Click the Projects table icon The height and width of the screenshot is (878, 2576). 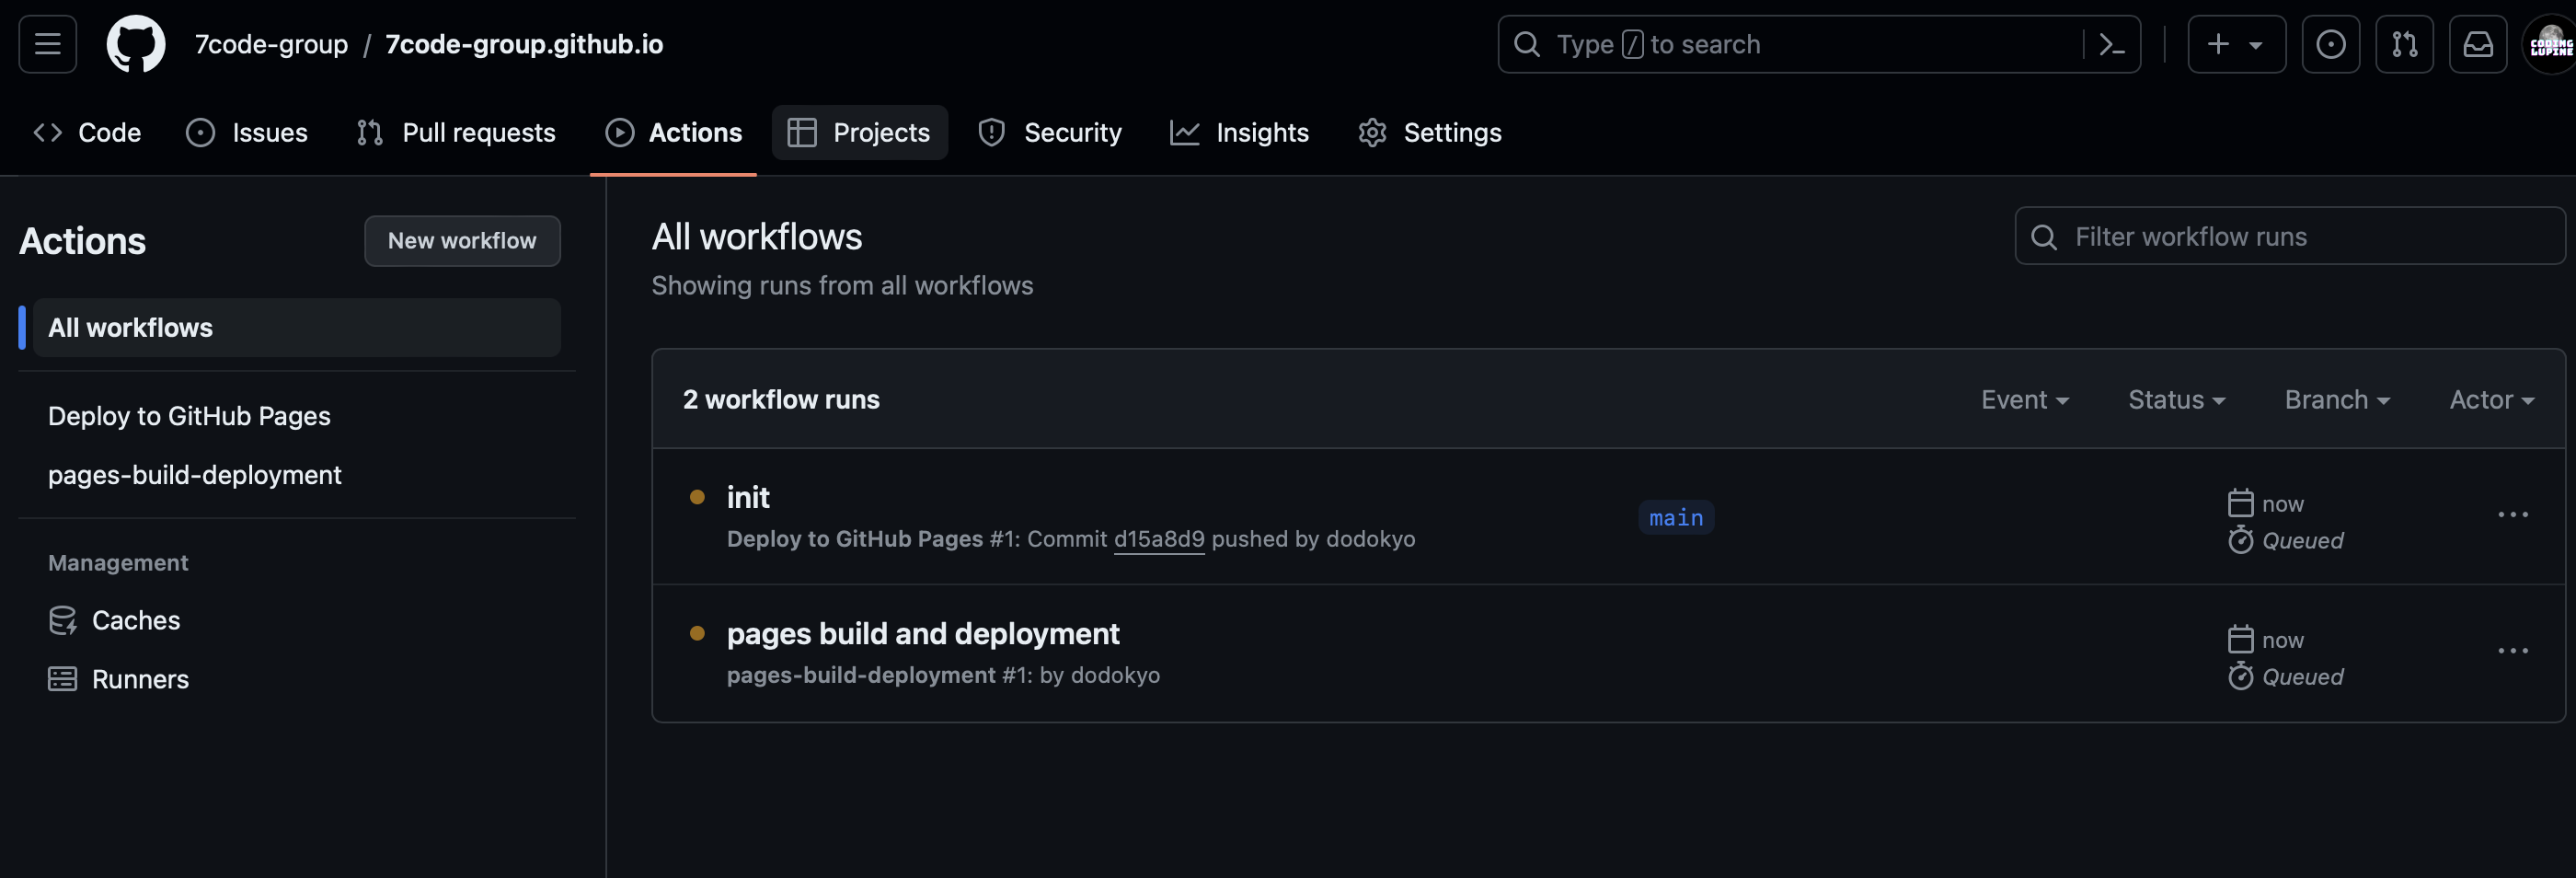point(802,132)
